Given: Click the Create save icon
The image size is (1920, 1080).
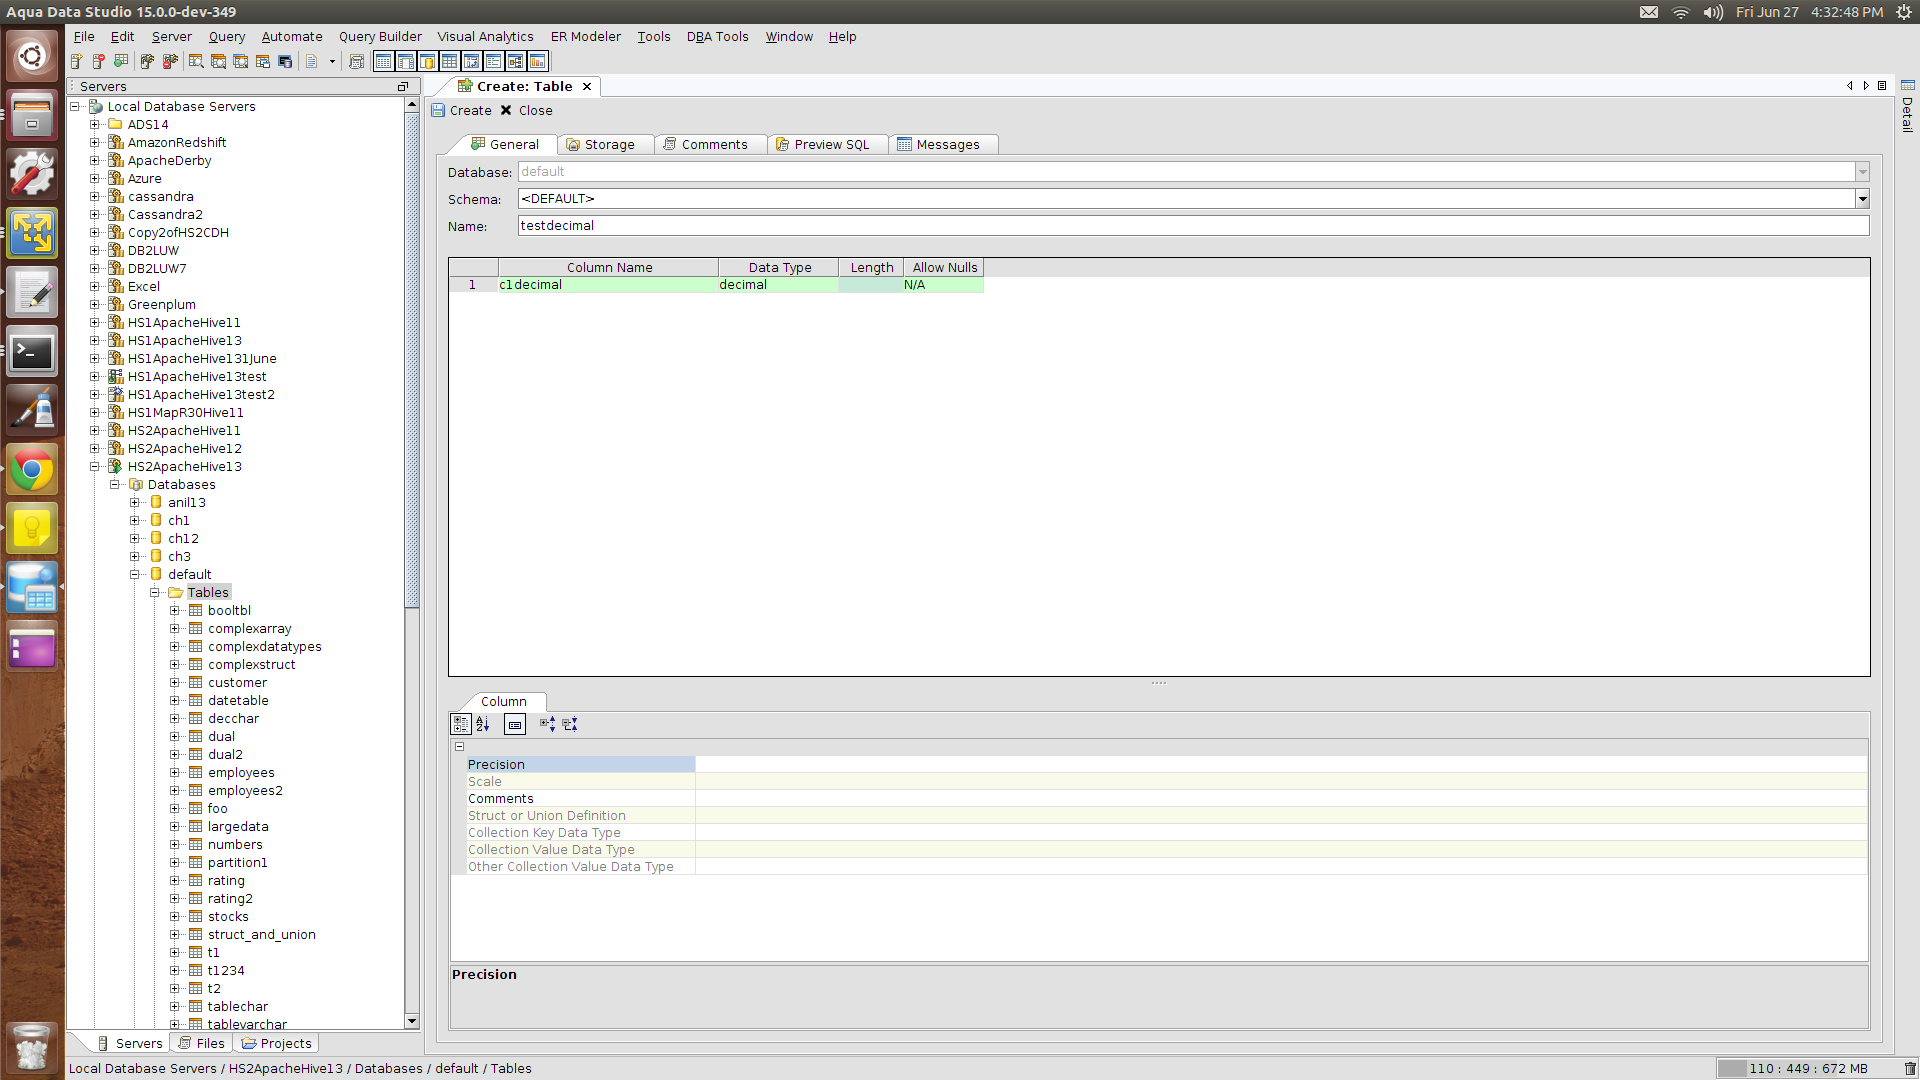Looking at the screenshot, I should coord(439,111).
